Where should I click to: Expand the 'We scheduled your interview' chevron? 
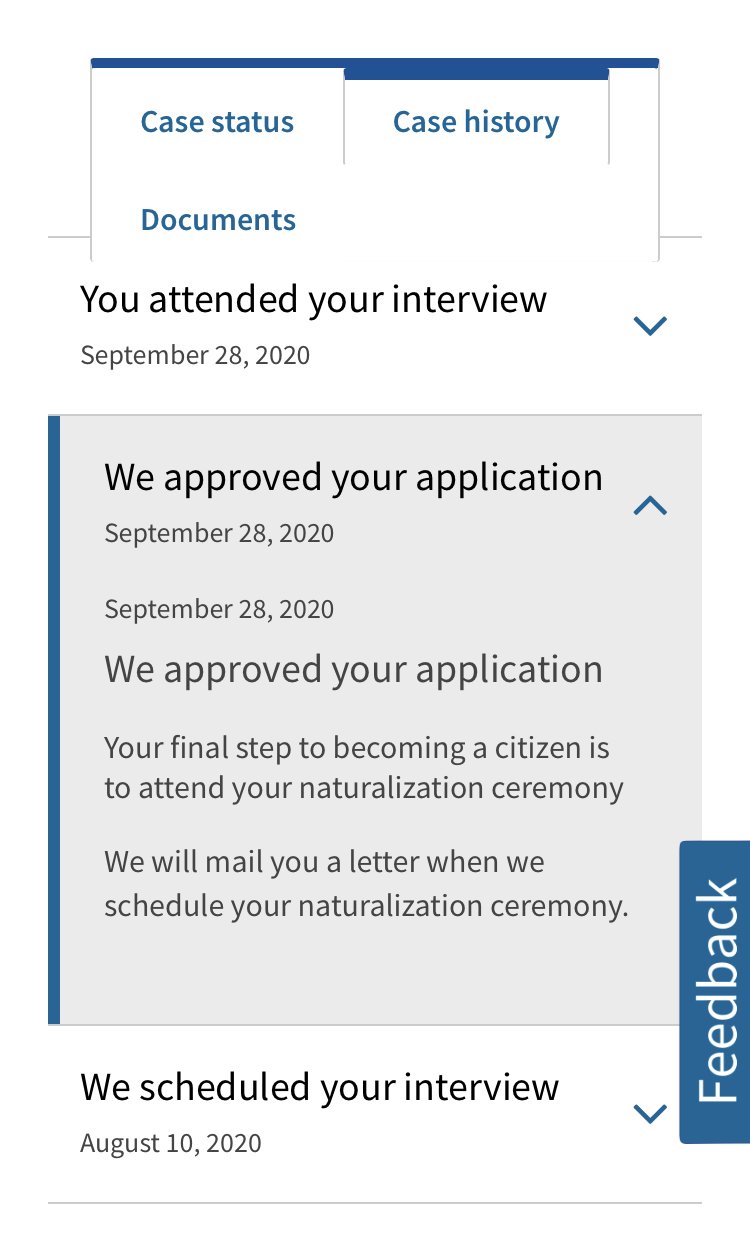click(x=650, y=1113)
